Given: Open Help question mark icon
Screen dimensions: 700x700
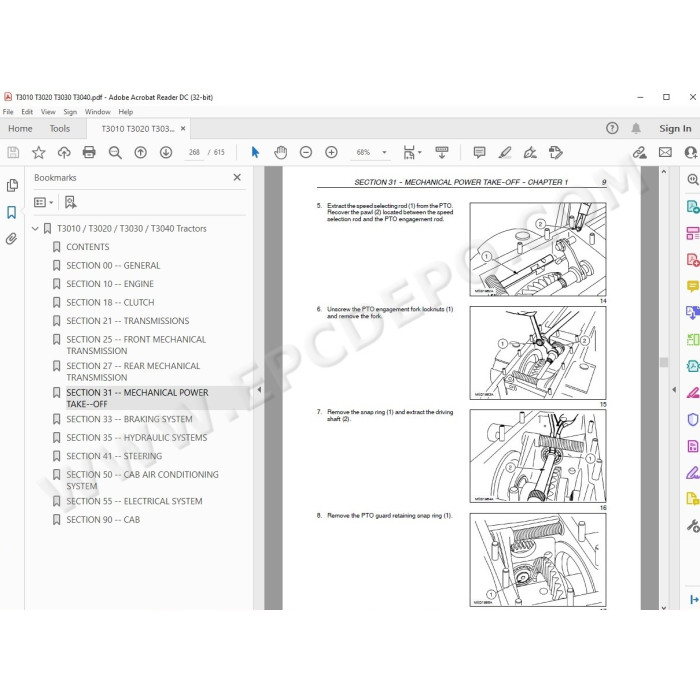Looking at the screenshot, I should click(x=612, y=129).
